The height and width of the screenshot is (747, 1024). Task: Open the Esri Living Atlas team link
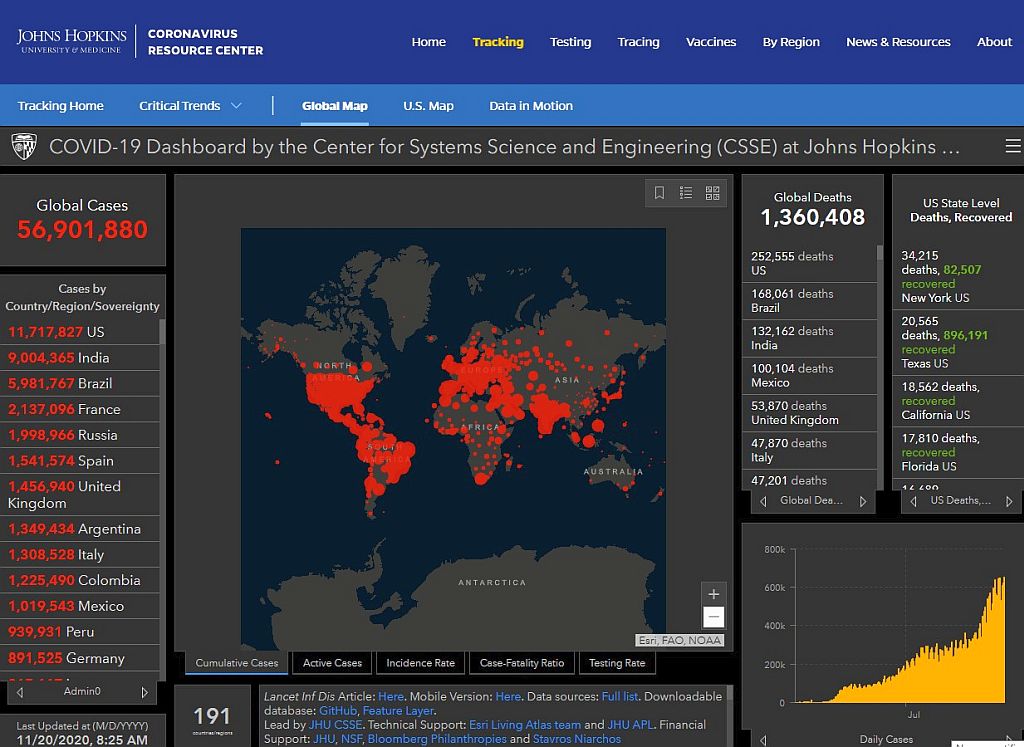pos(524,725)
